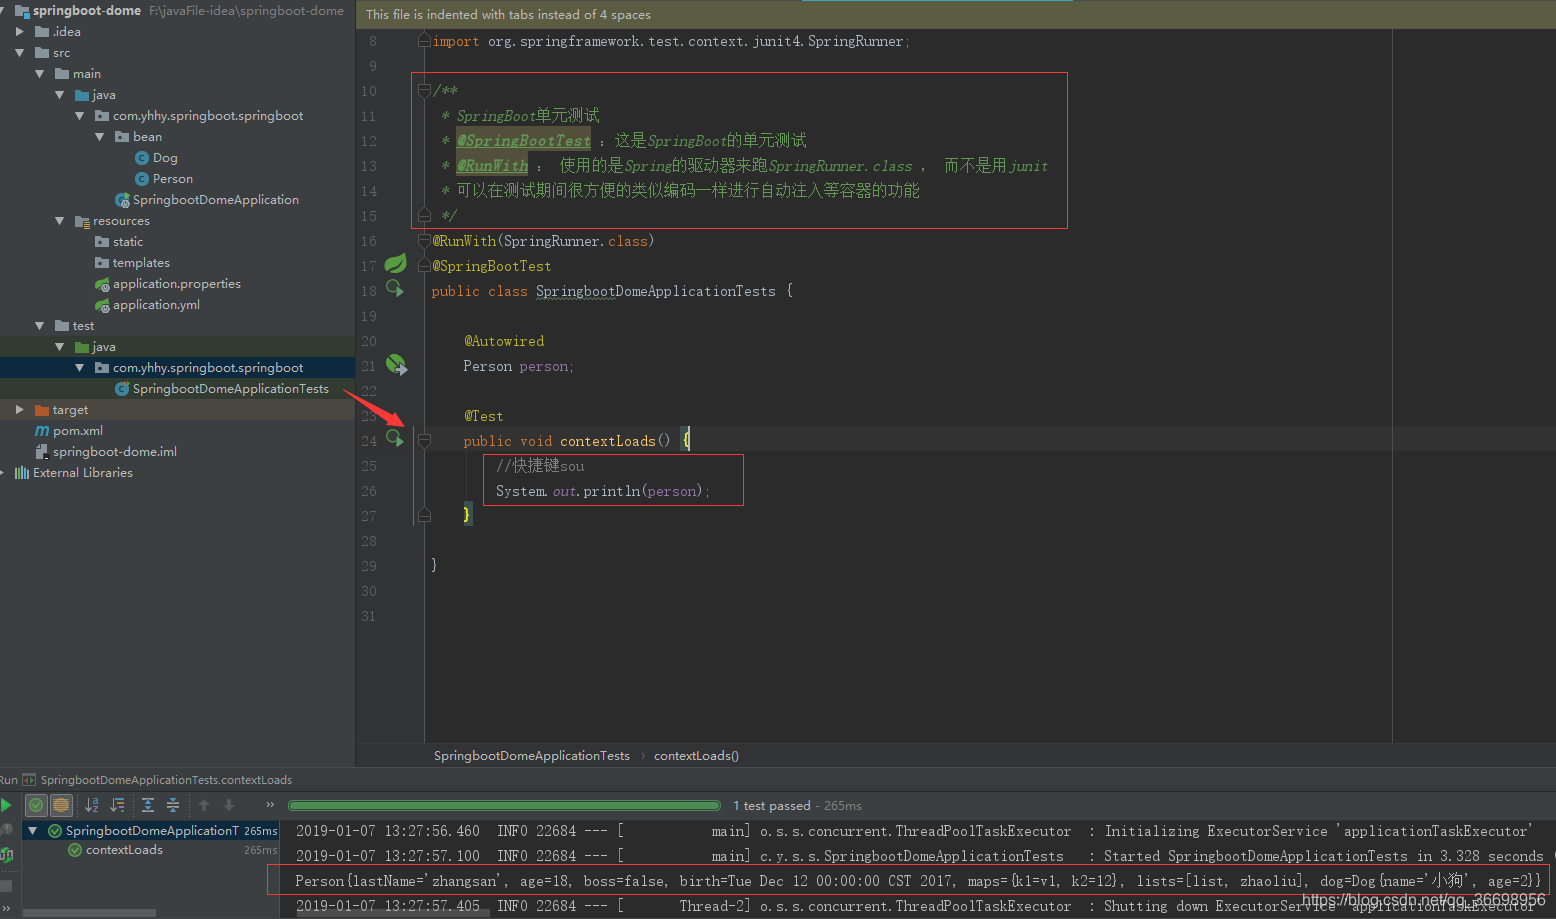Expand the .idea folder

click(20, 31)
